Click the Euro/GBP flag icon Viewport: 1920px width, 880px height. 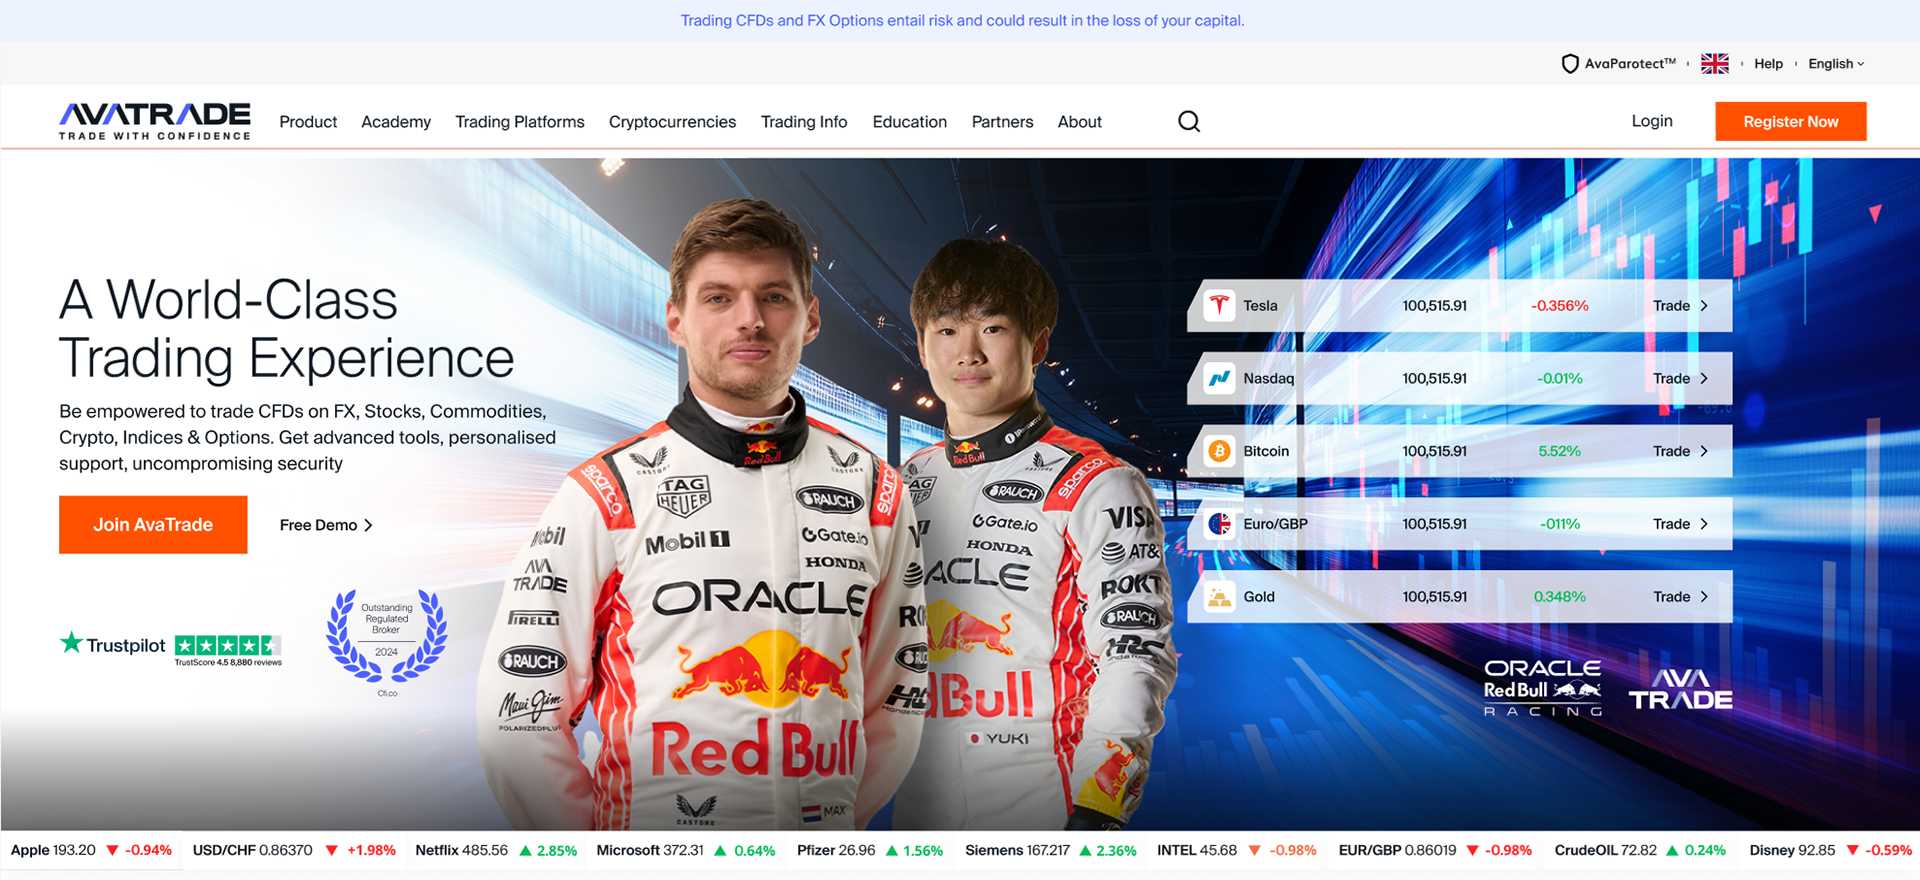click(1219, 523)
